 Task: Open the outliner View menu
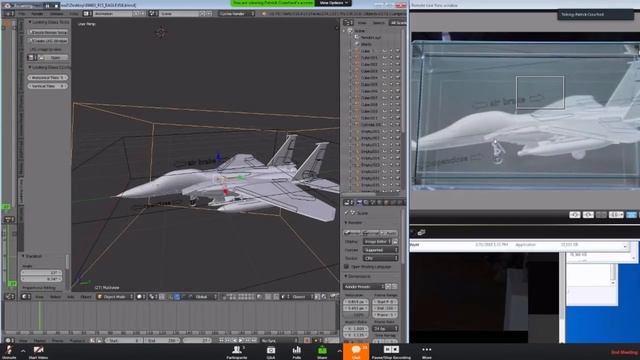[362, 23]
